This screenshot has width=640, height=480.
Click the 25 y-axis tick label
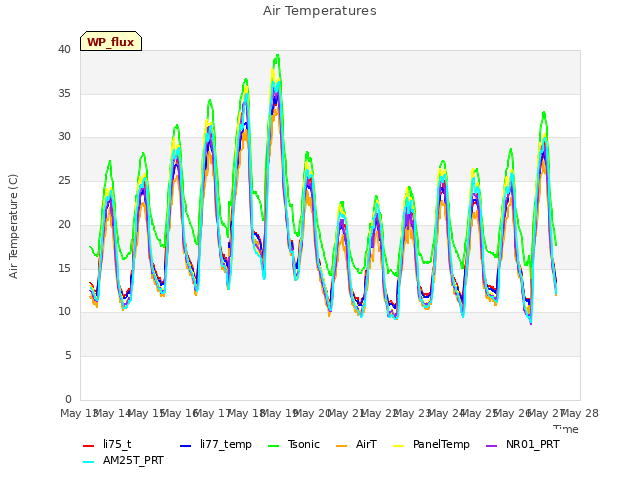[x=64, y=180]
